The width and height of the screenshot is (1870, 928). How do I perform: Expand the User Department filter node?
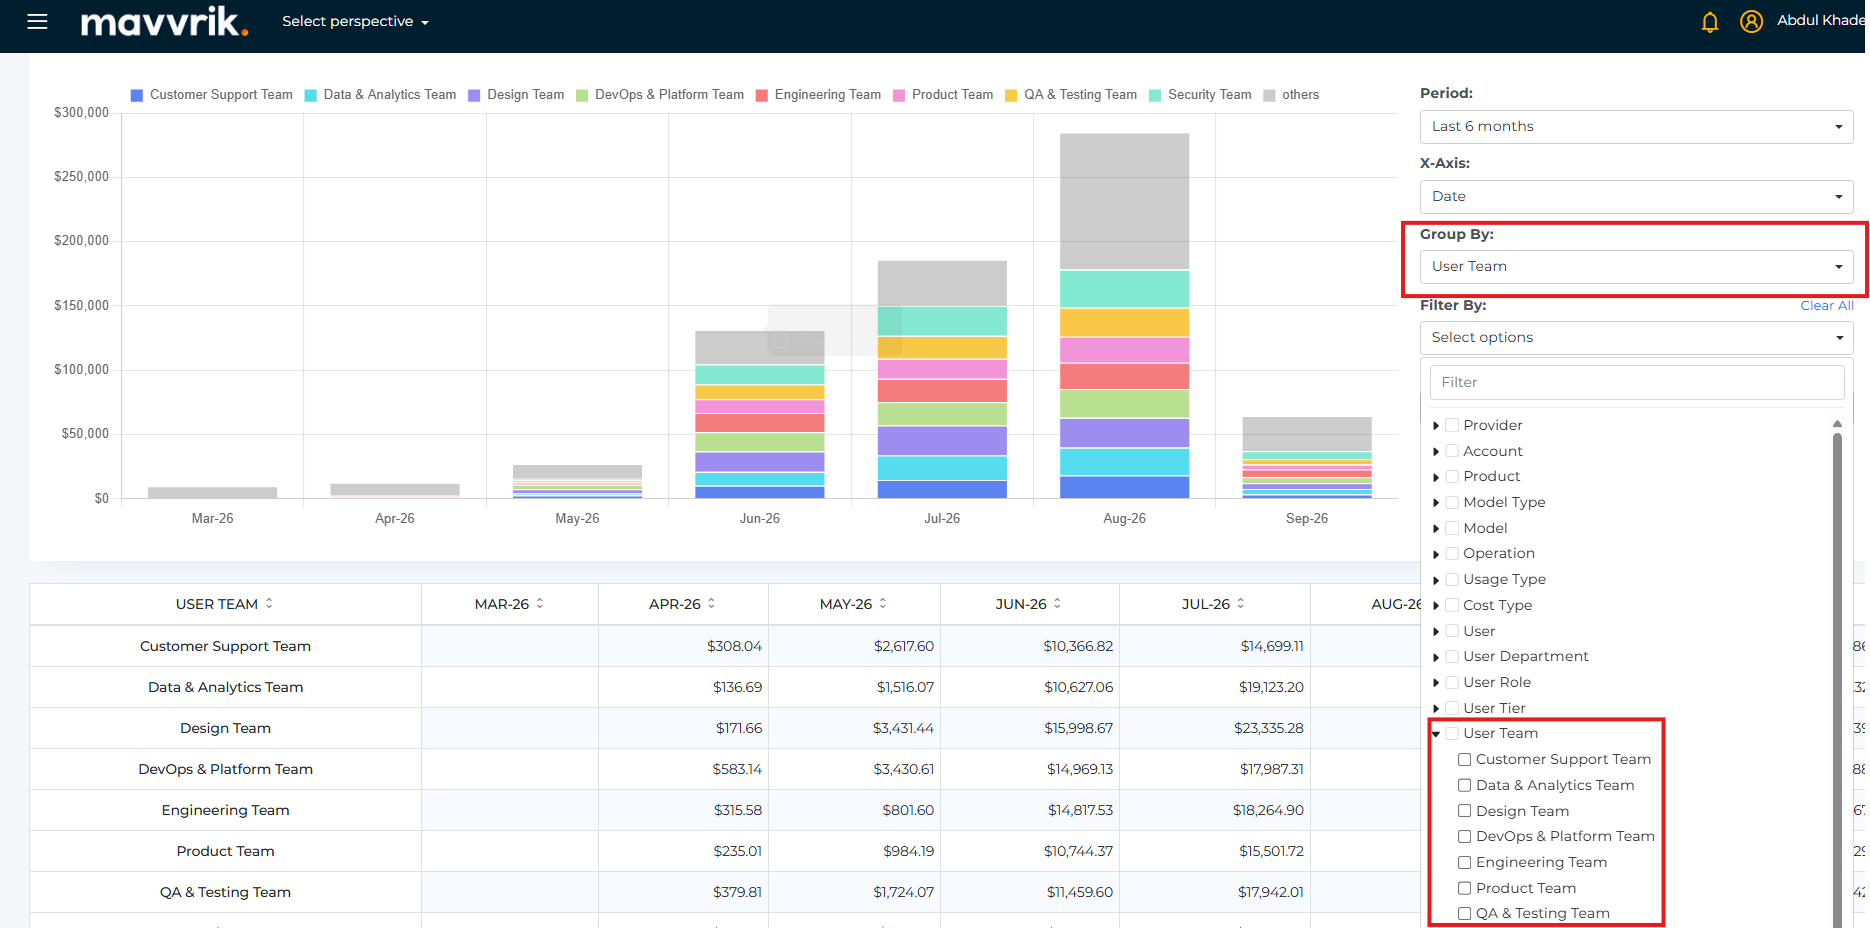[1436, 657]
